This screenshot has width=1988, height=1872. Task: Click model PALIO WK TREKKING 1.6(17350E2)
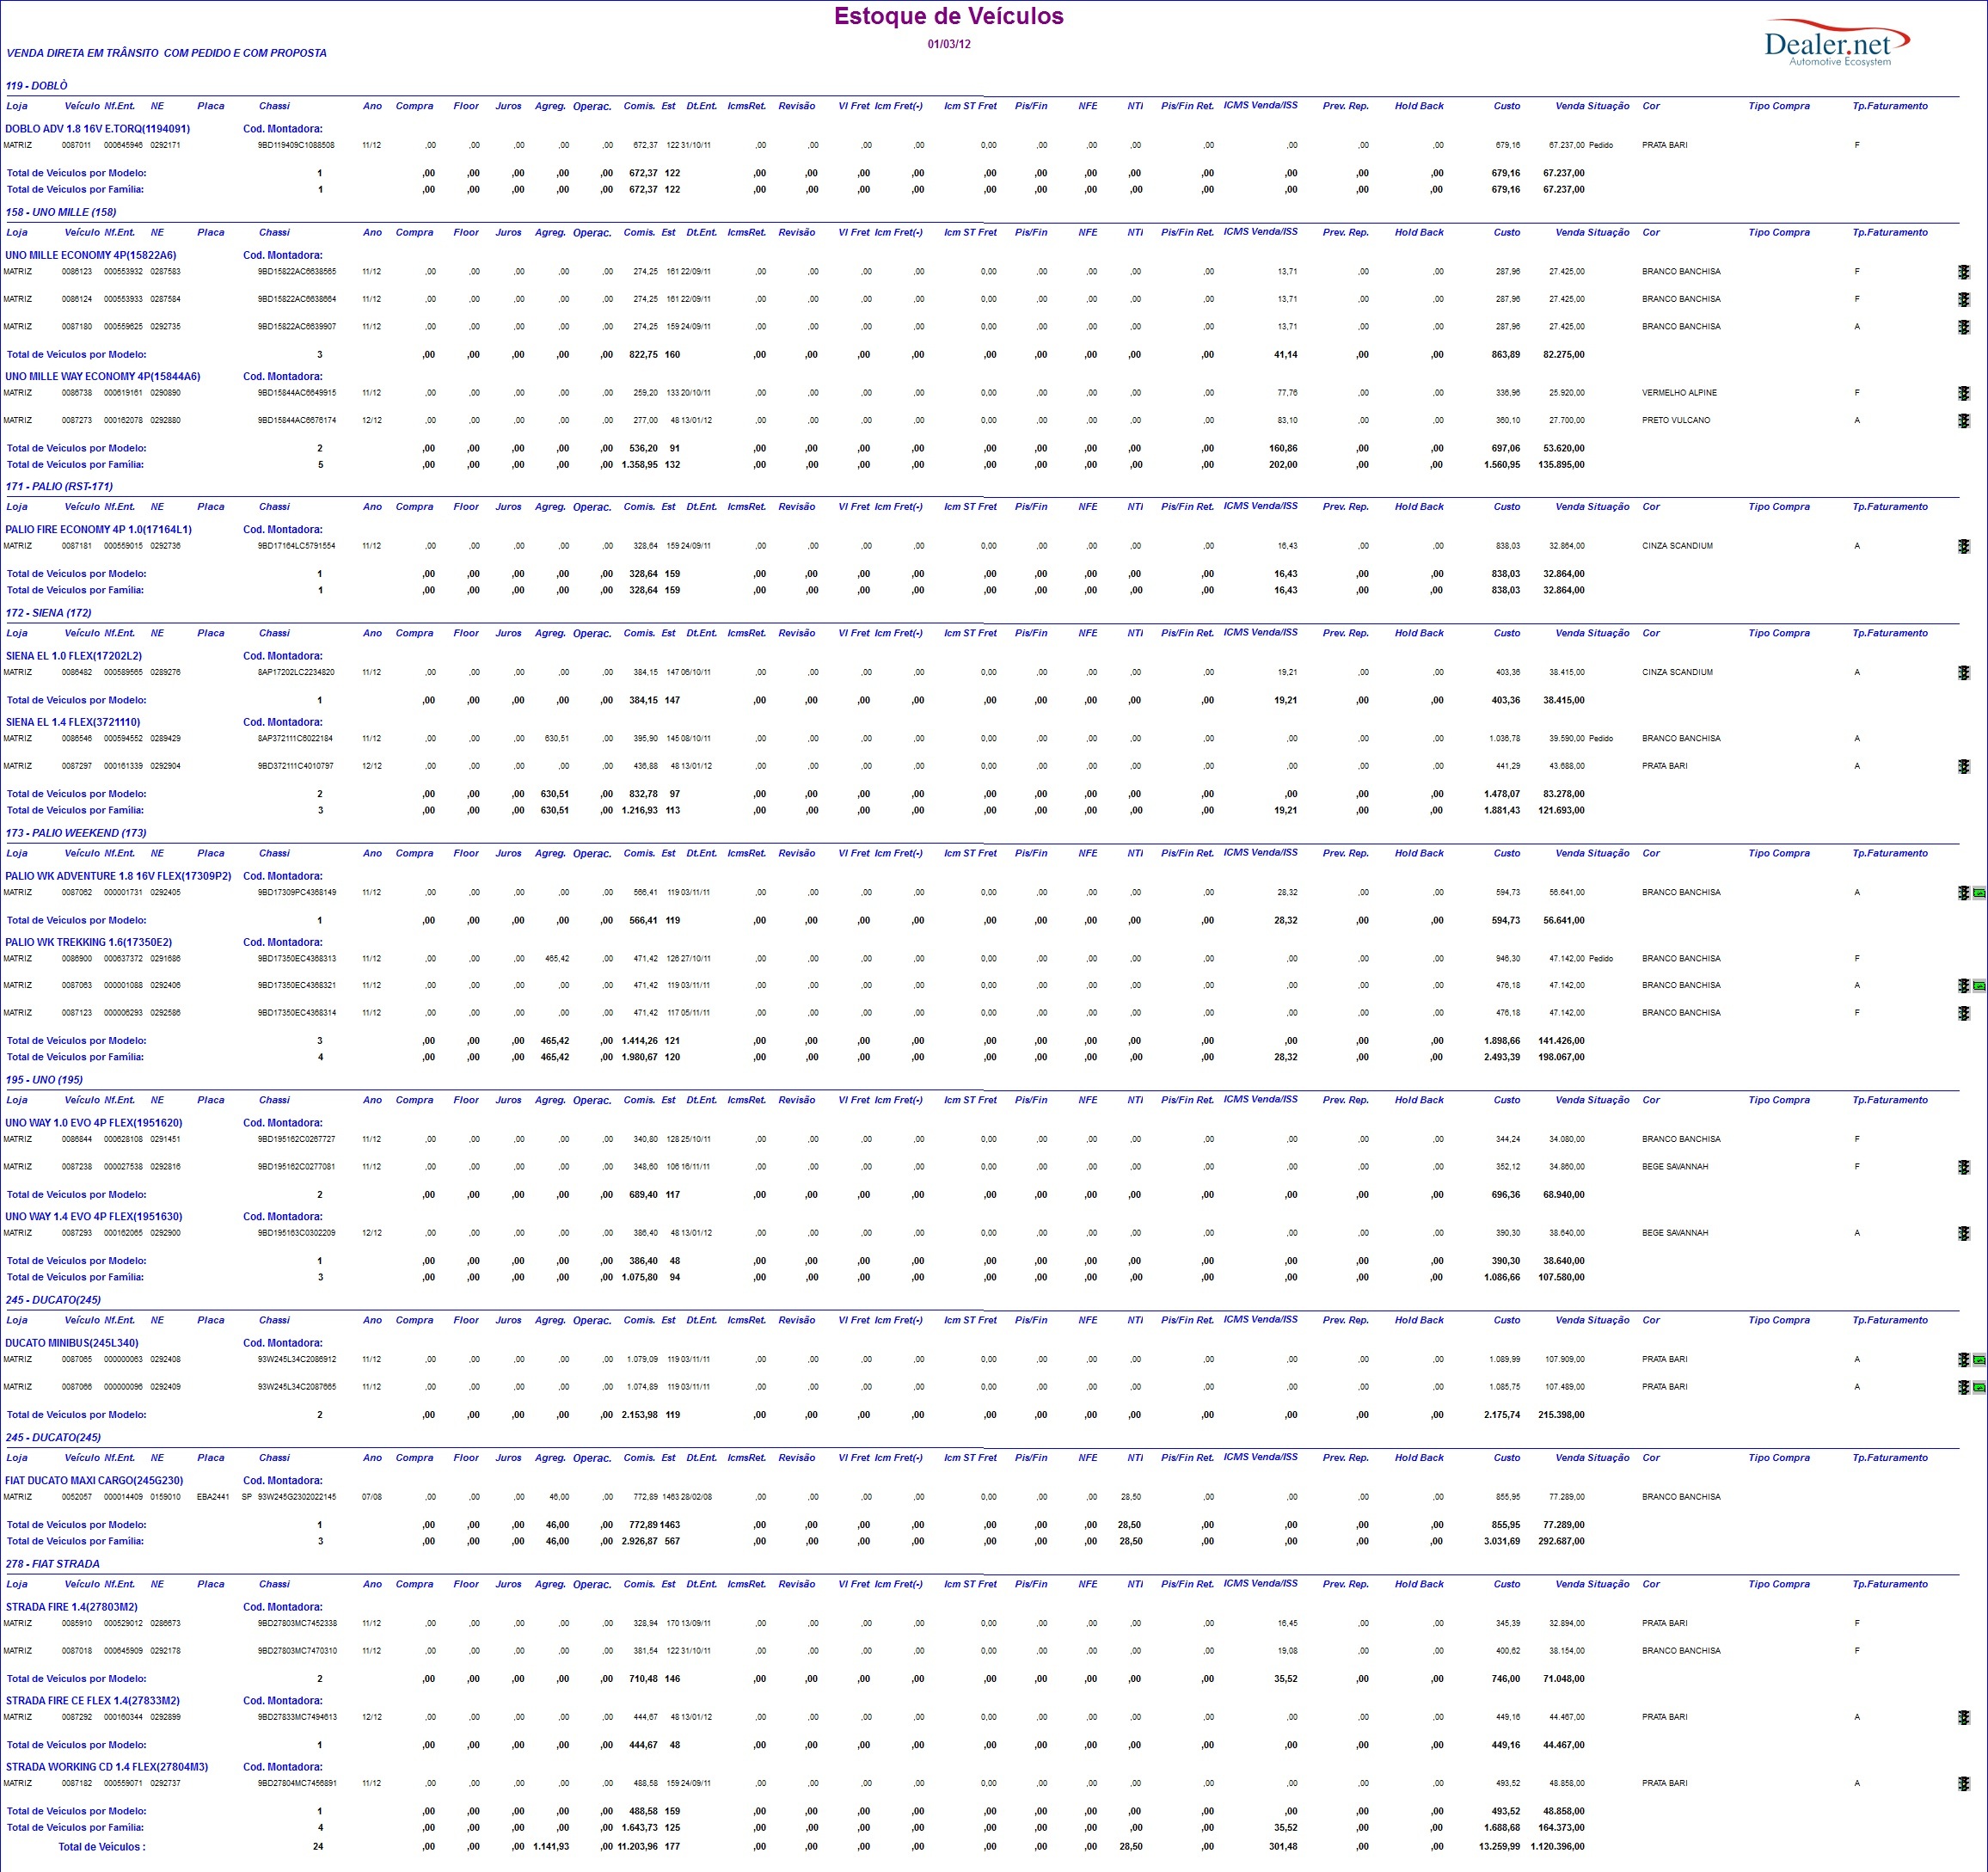pyautogui.click(x=88, y=942)
